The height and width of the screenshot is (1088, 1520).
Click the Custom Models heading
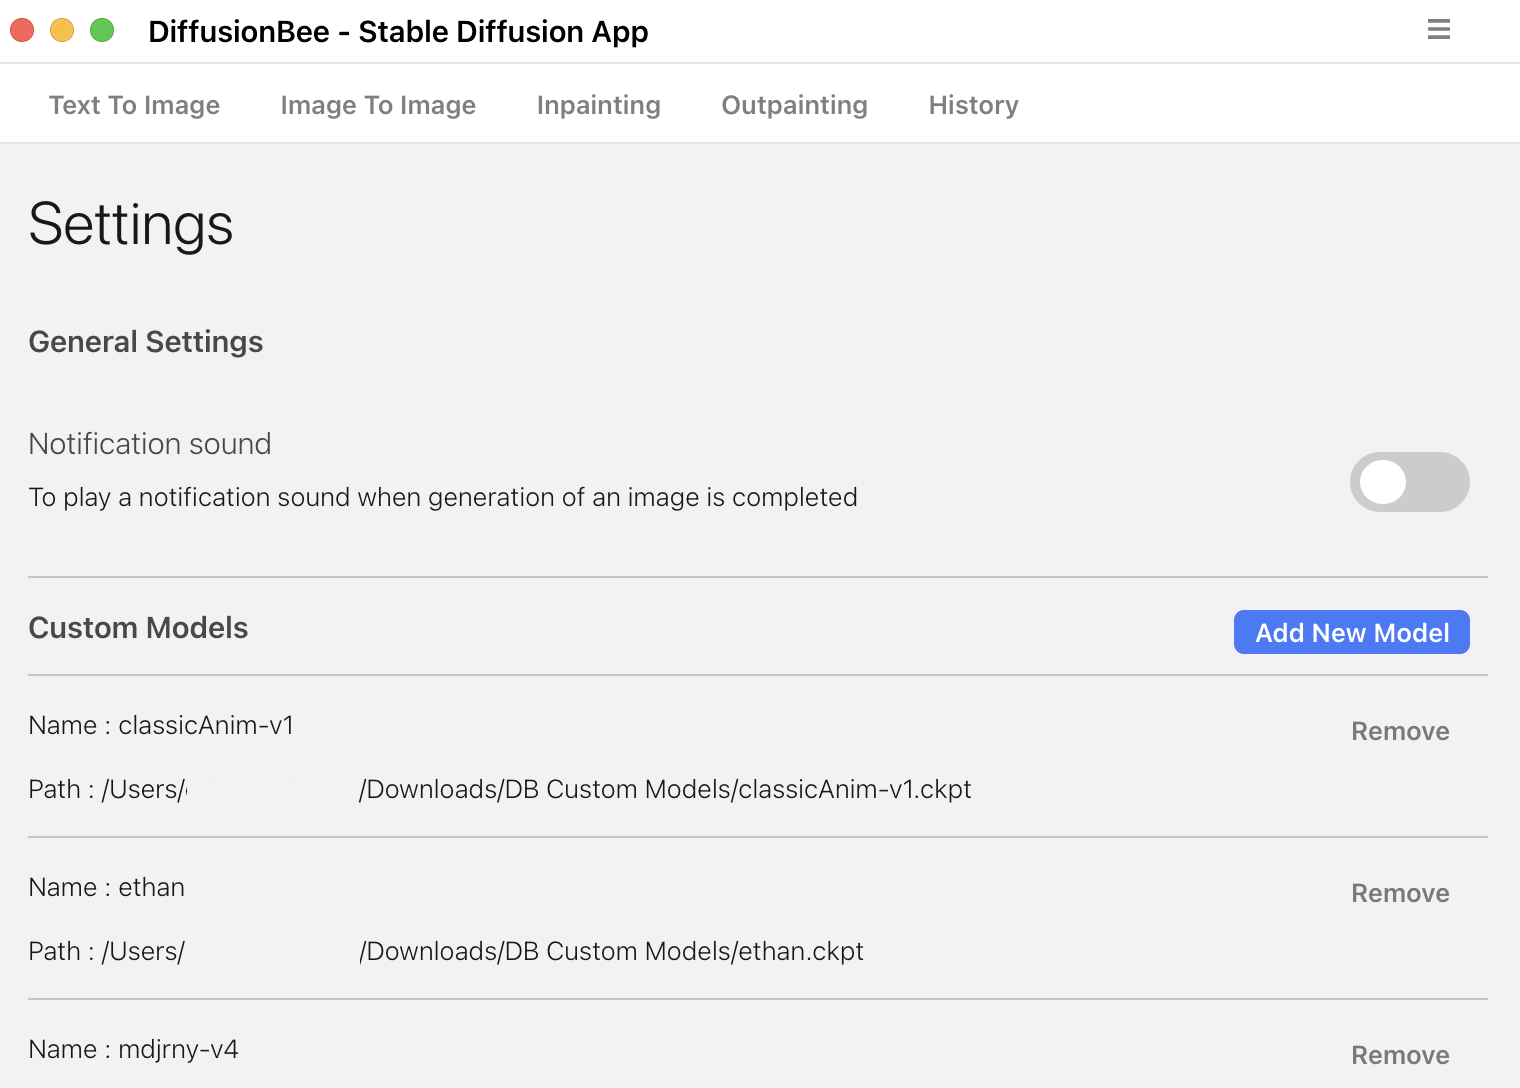click(138, 627)
